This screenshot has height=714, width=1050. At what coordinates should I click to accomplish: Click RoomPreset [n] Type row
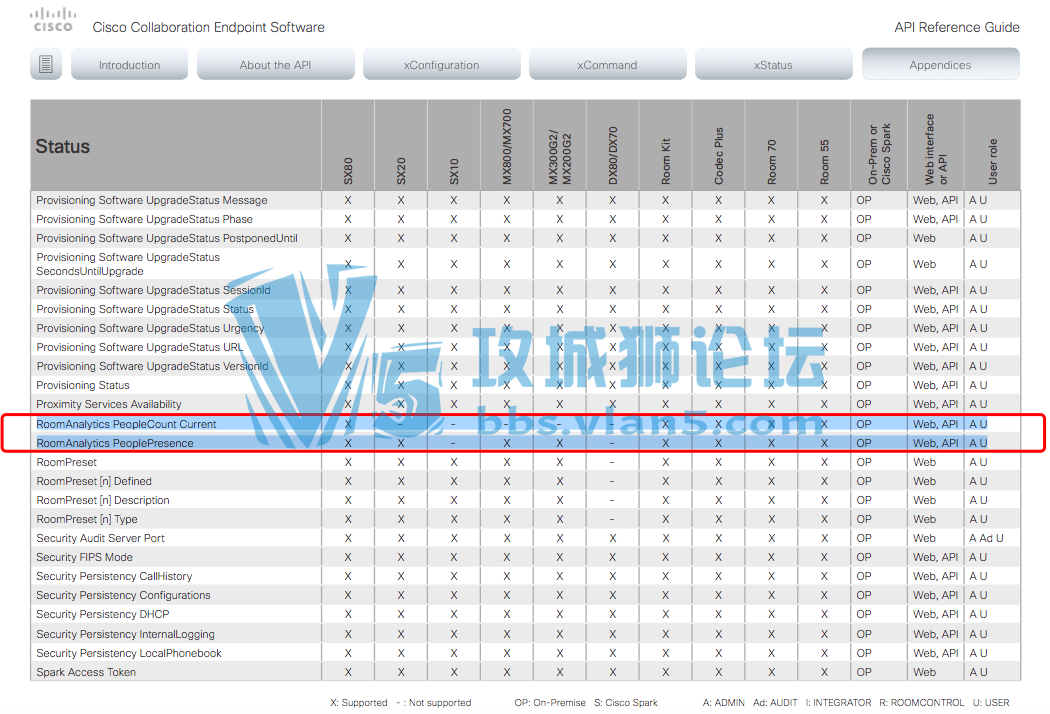click(526, 519)
